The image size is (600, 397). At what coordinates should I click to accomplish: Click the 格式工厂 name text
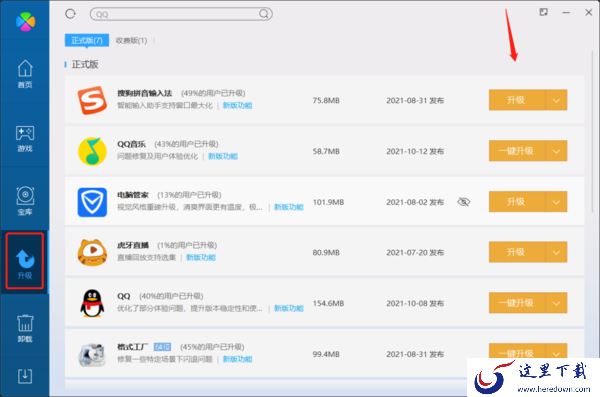(x=132, y=347)
